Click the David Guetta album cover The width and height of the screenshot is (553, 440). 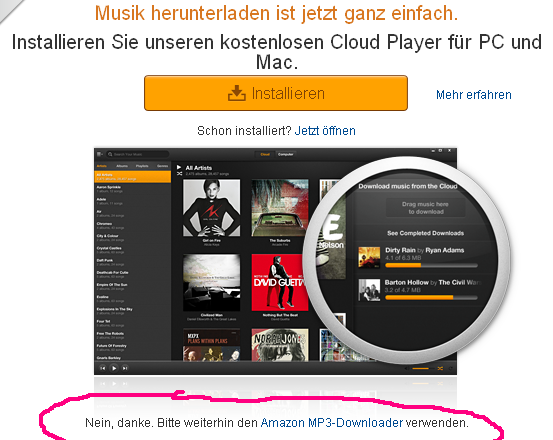(278, 282)
